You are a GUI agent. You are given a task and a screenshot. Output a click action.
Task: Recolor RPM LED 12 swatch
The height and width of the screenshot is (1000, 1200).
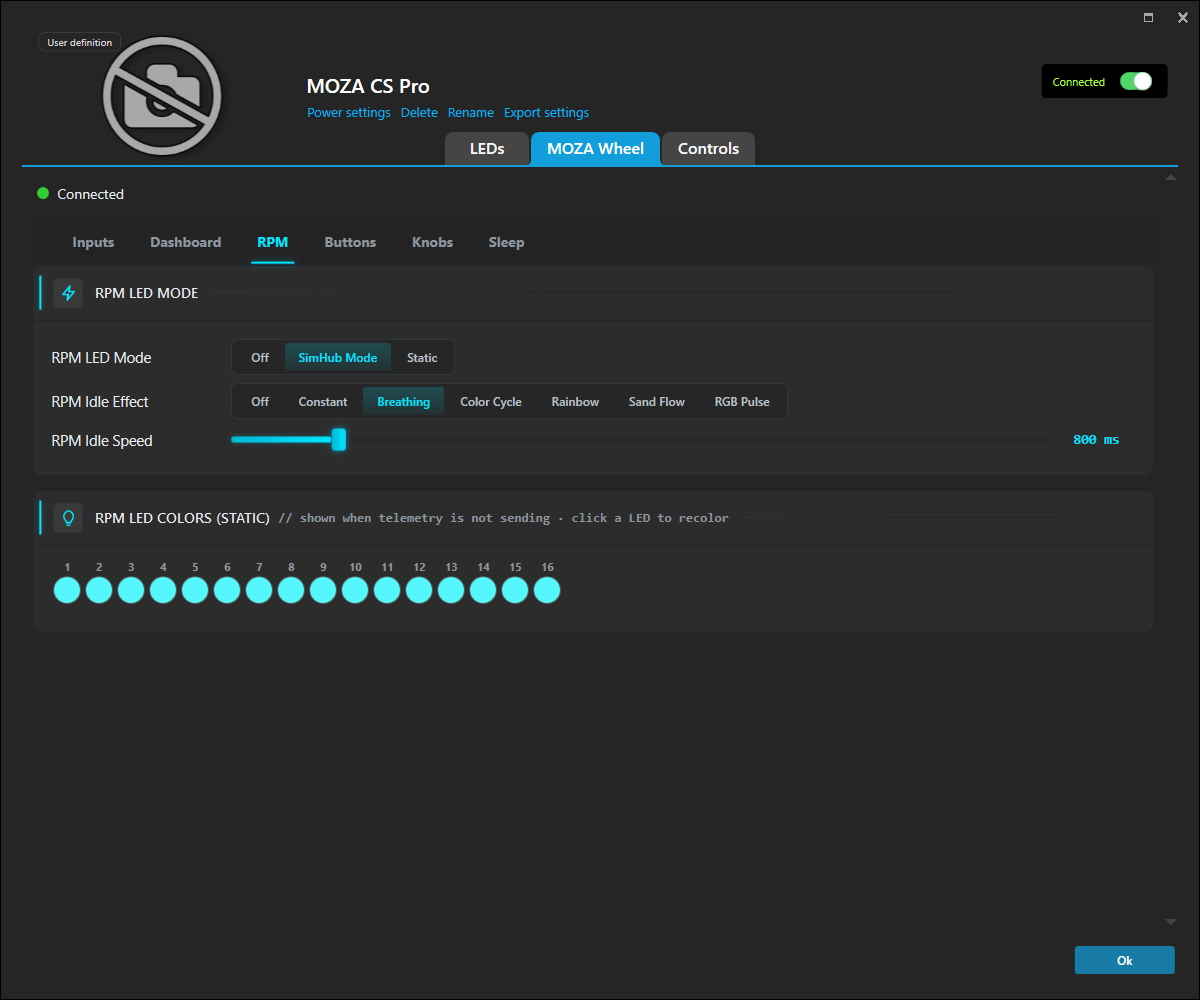[x=419, y=590]
